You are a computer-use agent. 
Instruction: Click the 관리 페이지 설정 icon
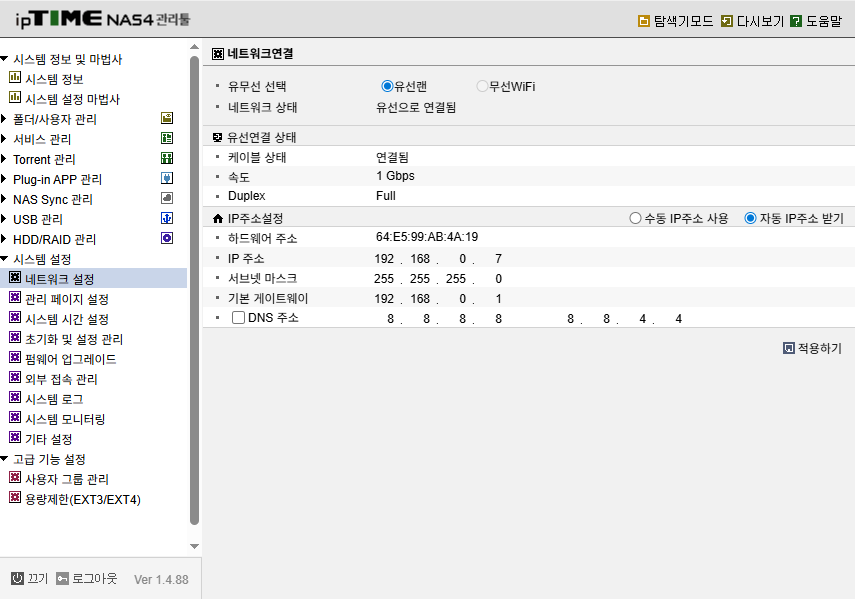click(15, 298)
